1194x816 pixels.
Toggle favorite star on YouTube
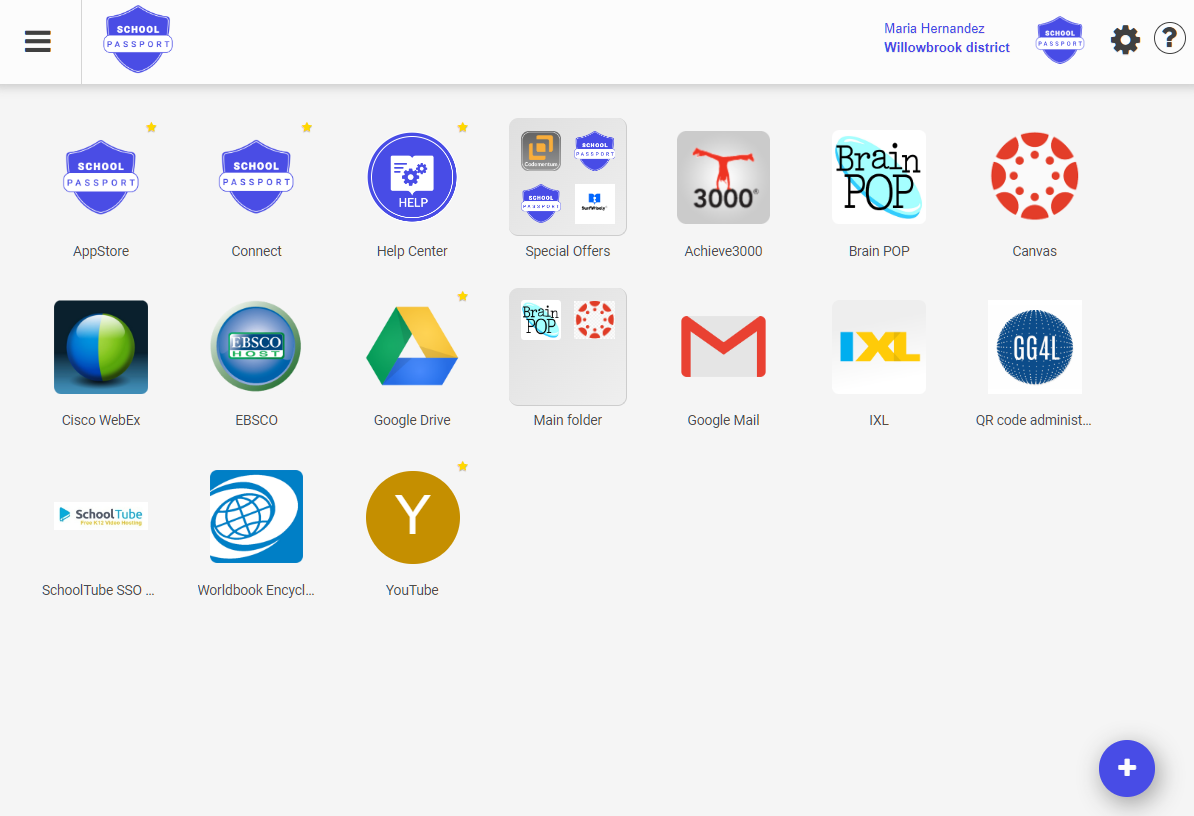click(x=462, y=466)
